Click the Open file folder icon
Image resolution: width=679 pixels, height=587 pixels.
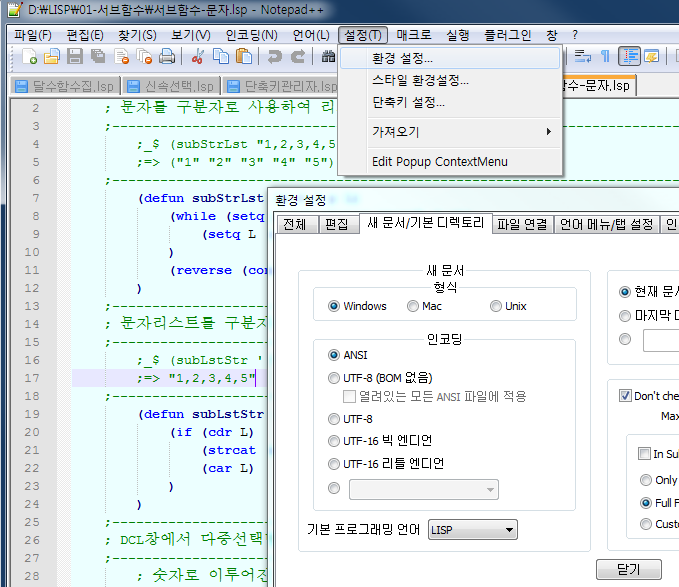coord(52,56)
